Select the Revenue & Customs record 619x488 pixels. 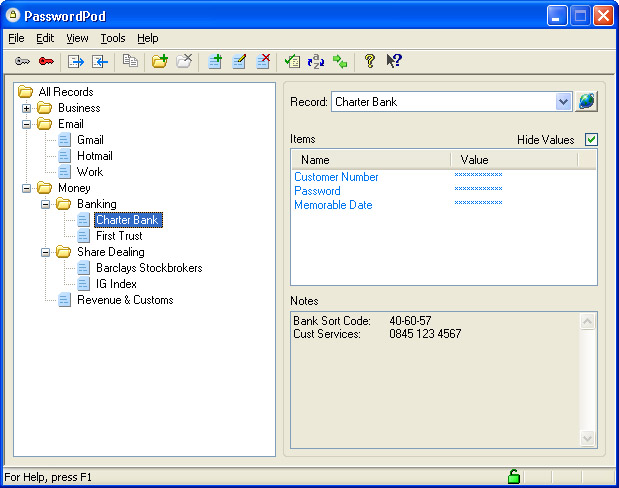pyautogui.click(x=125, y=300)
